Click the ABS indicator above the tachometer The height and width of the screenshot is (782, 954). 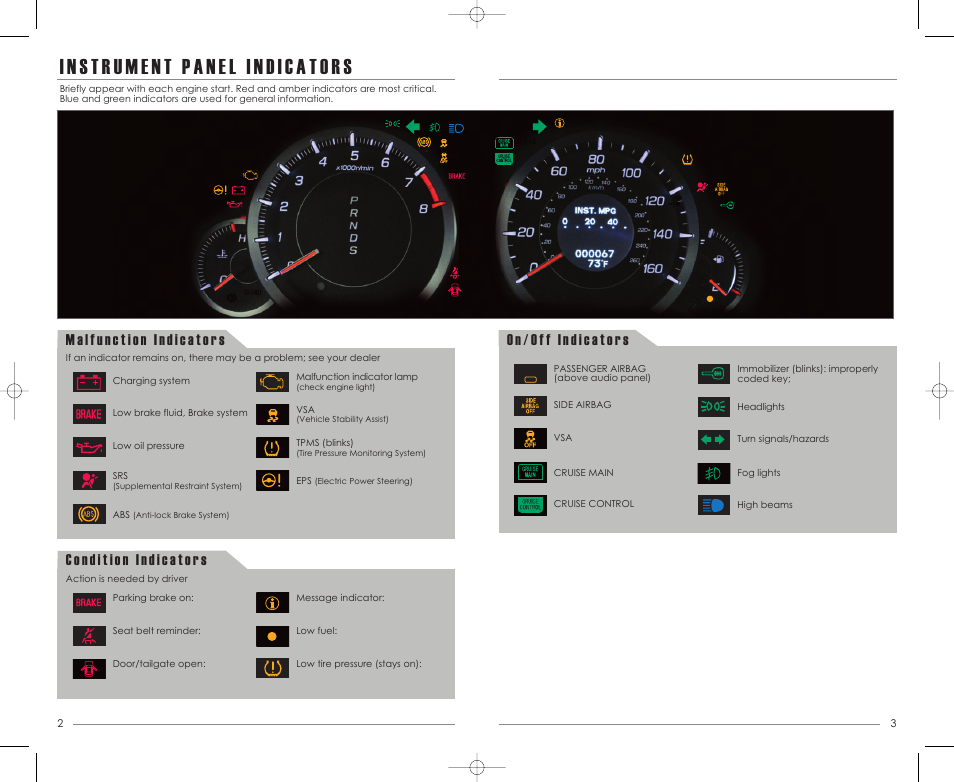[x=424, y=142]
